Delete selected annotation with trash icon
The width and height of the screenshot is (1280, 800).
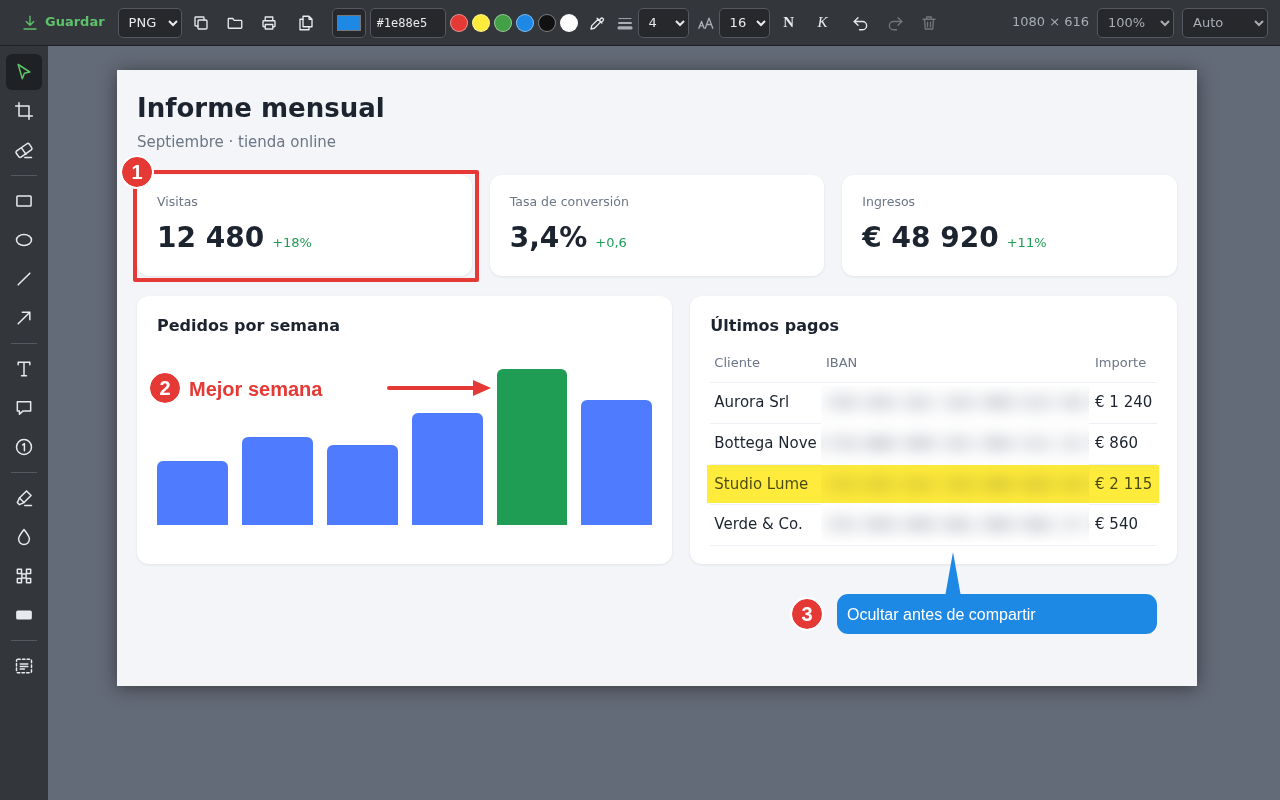929,23
